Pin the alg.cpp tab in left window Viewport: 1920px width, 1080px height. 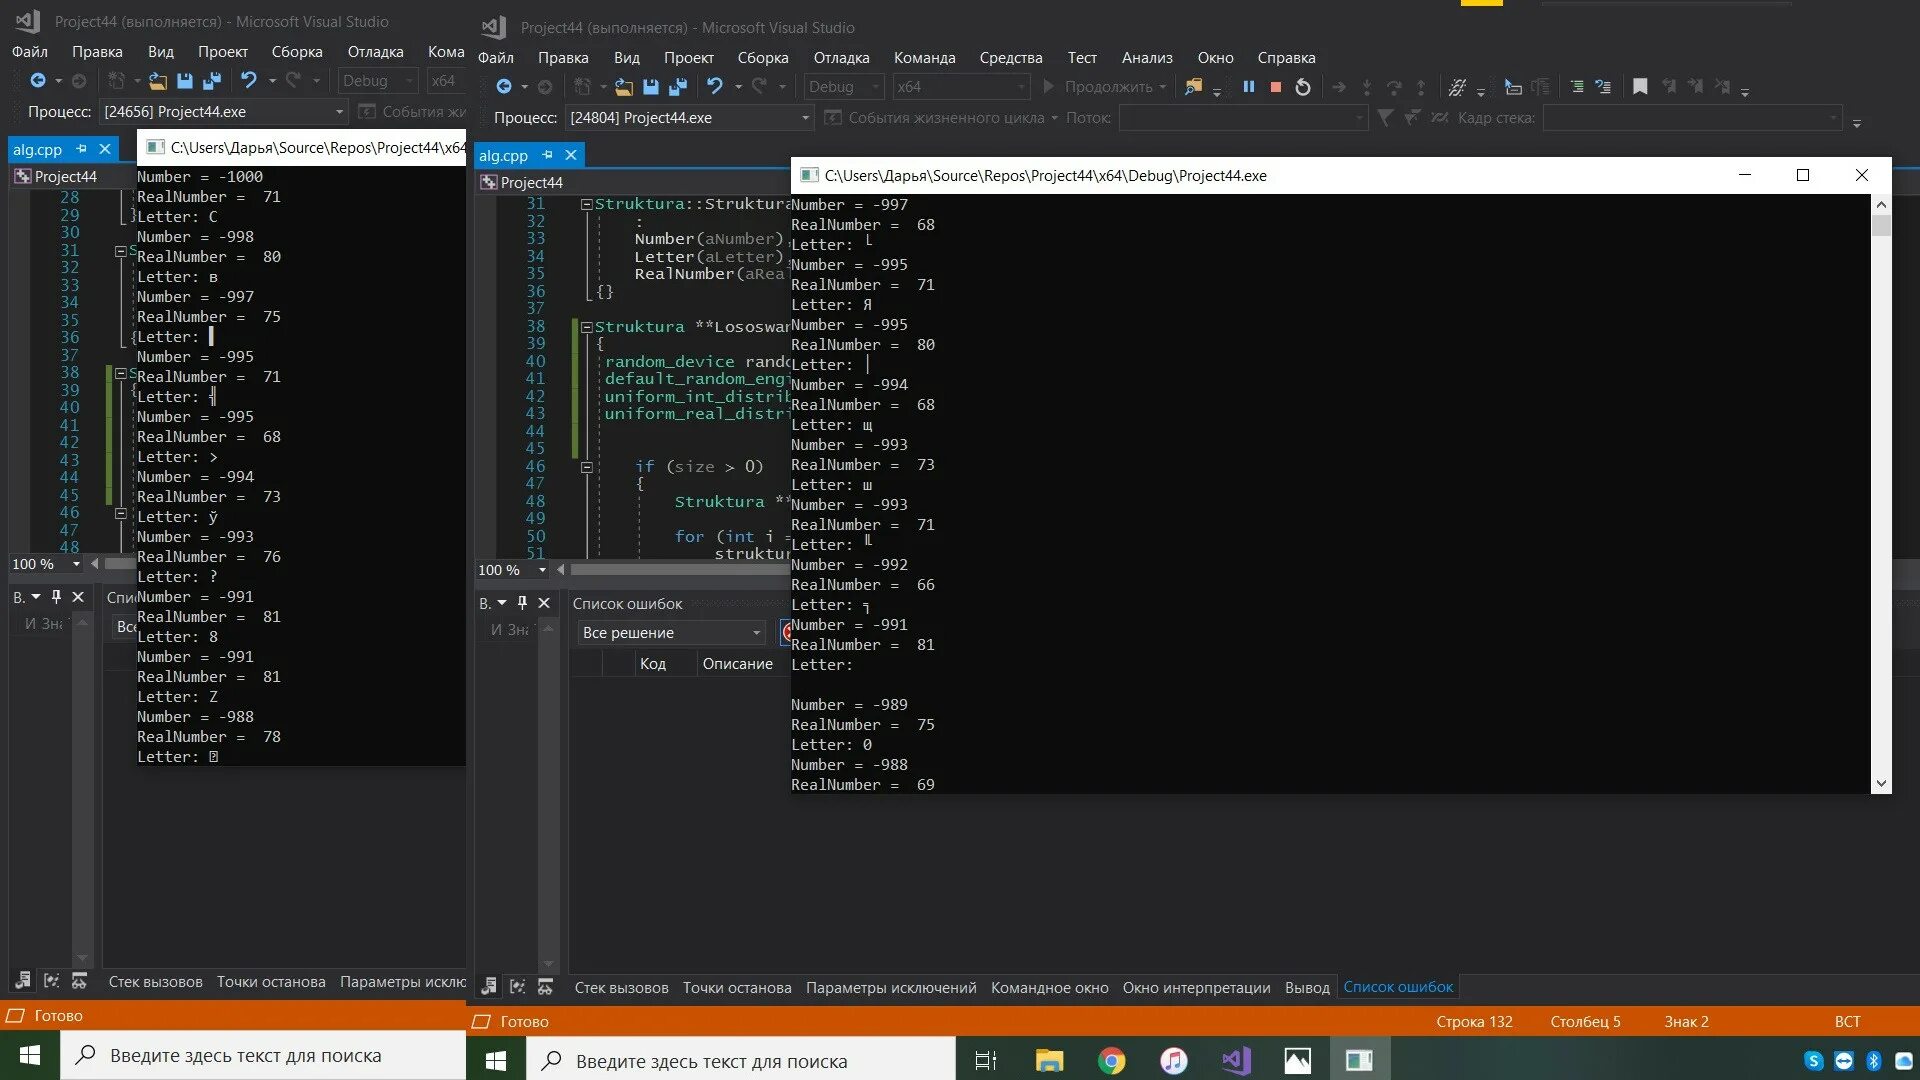pyautogui.click(x=81, y=149)
